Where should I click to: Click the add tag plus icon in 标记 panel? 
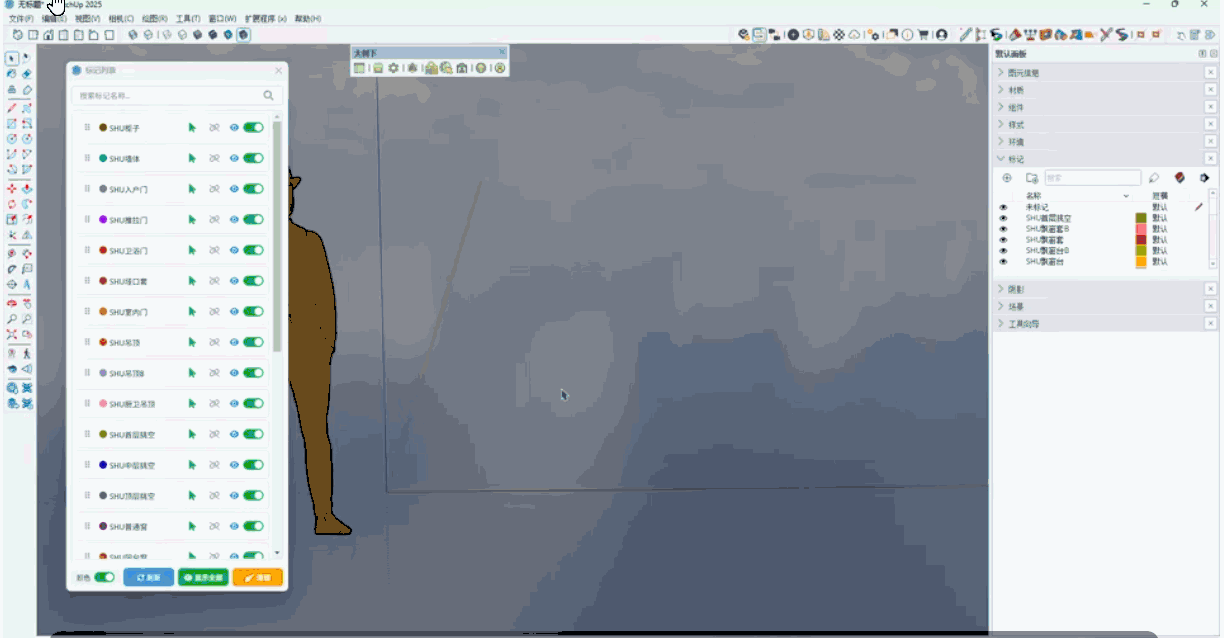(1007, 178)
